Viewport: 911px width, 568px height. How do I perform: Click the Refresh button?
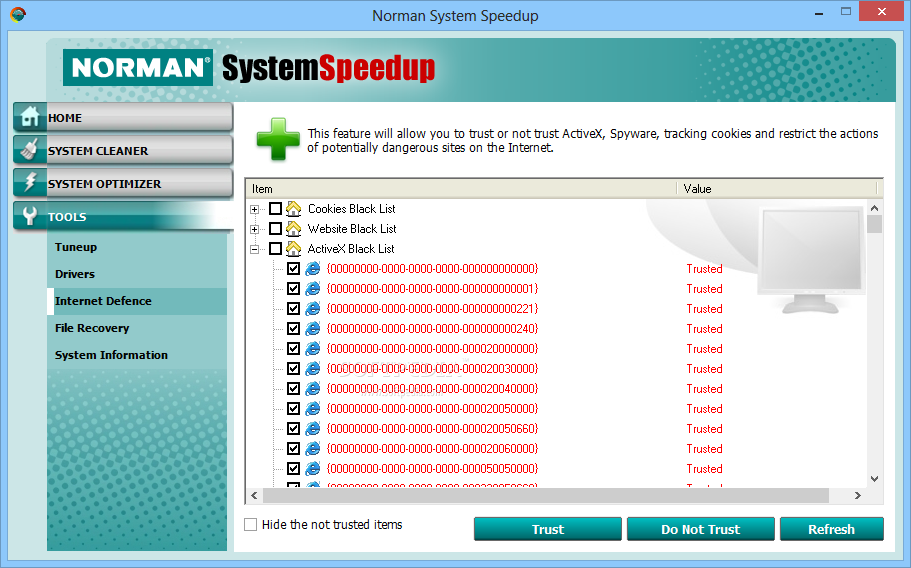click(831, 529)
